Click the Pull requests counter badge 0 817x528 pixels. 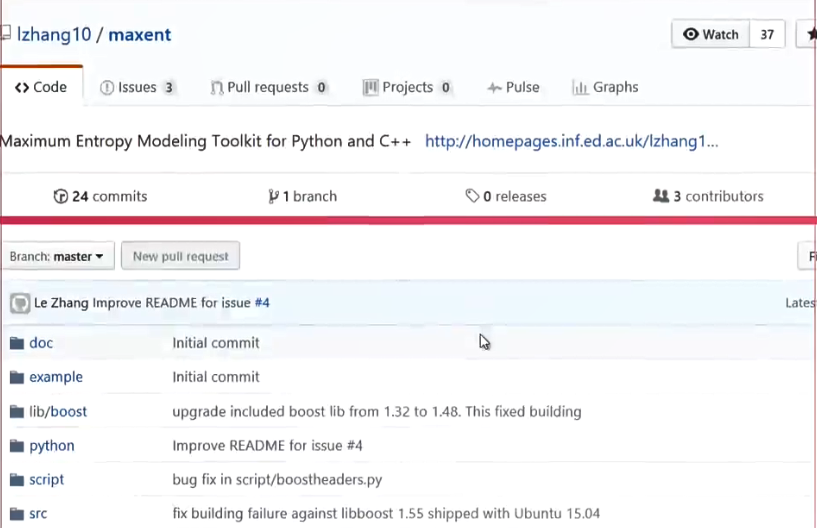click(321, 88)
